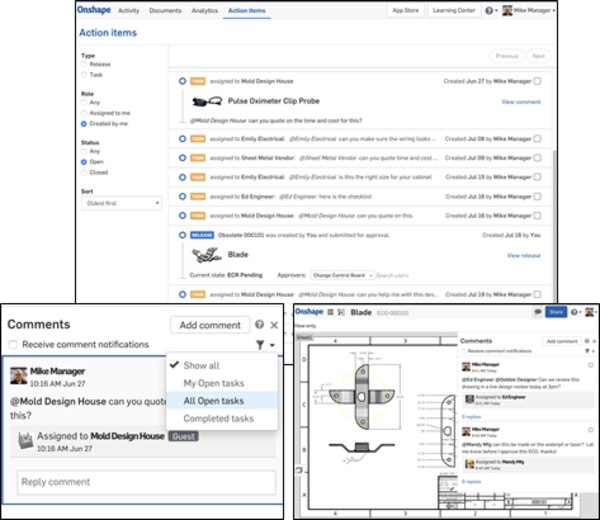Tick checkbox on Emily Electrical wiring row
The width and height of the screenshot is (600, 520).
[x=537, y=139]
